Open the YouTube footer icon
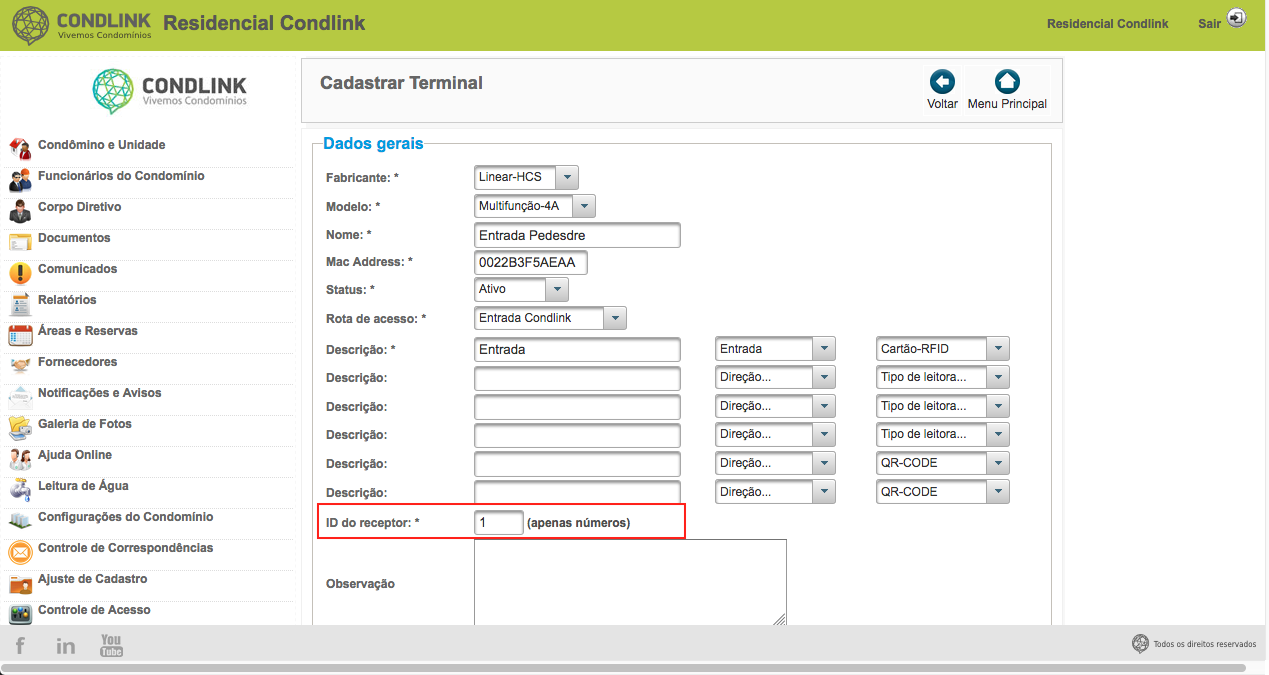The height and width of the screenshot is (675, 1269). click(111, 645)
